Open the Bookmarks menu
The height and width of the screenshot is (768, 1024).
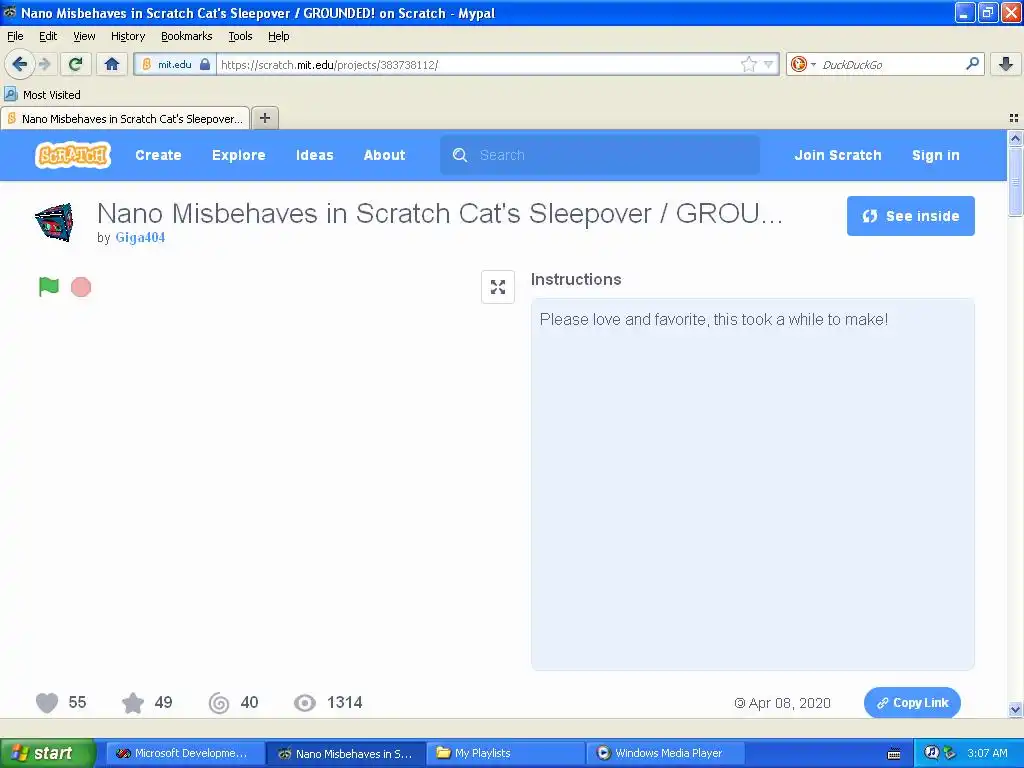(187, 36)
